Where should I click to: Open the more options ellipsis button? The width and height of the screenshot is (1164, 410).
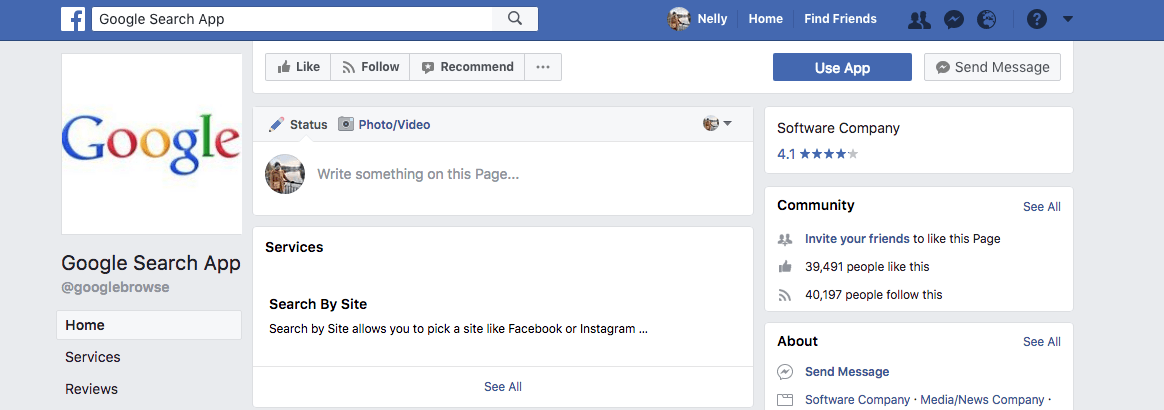[543, 67]
